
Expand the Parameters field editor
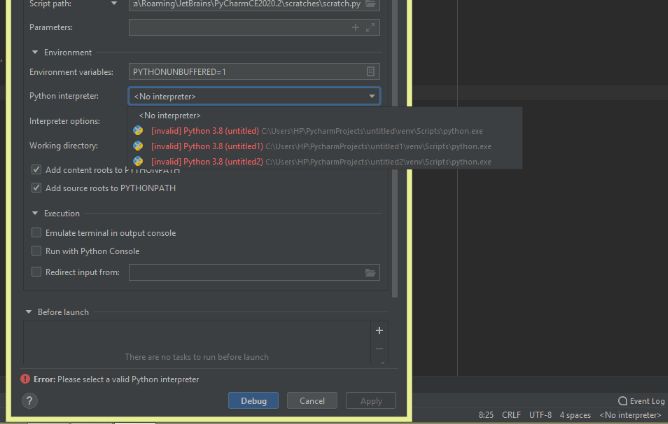coord(370,28)
